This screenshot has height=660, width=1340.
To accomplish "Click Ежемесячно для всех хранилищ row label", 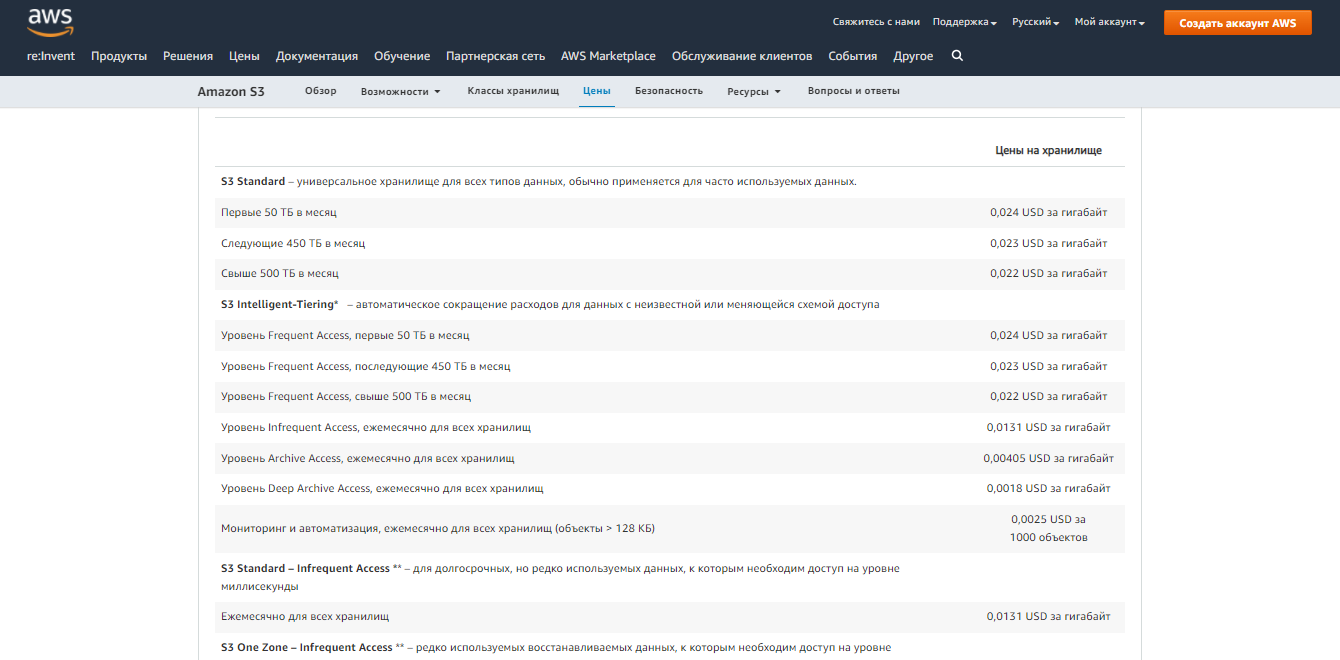I will (x=305, y=617).
